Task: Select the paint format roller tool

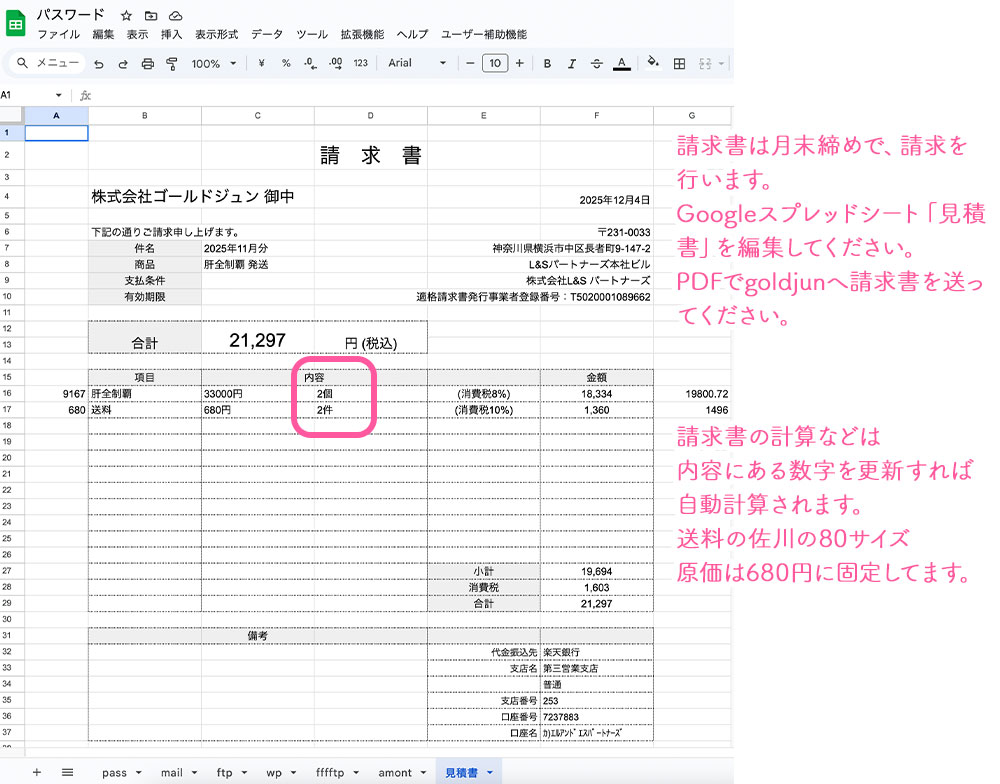Action: pos(171,63)
